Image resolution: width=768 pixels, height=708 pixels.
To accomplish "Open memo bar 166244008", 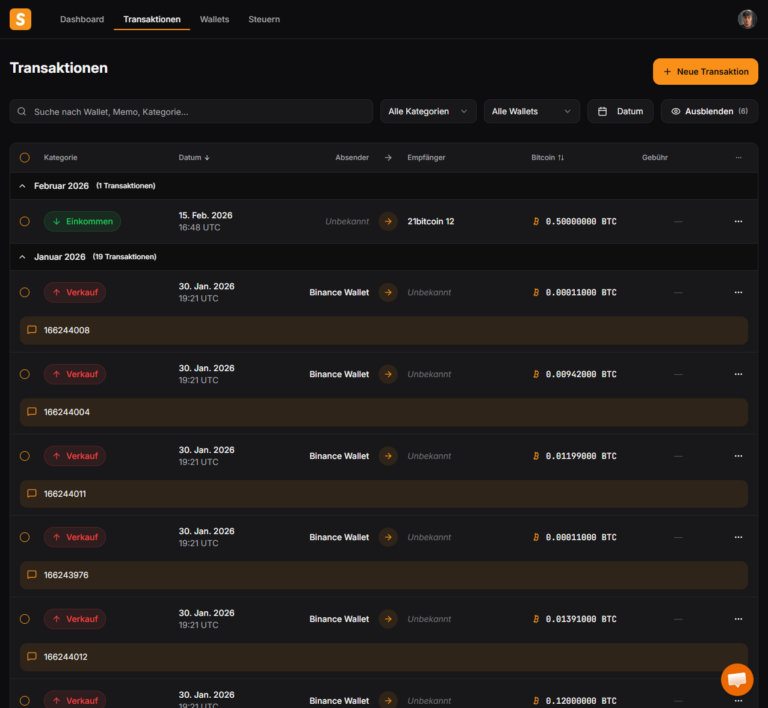I will 384,330.
